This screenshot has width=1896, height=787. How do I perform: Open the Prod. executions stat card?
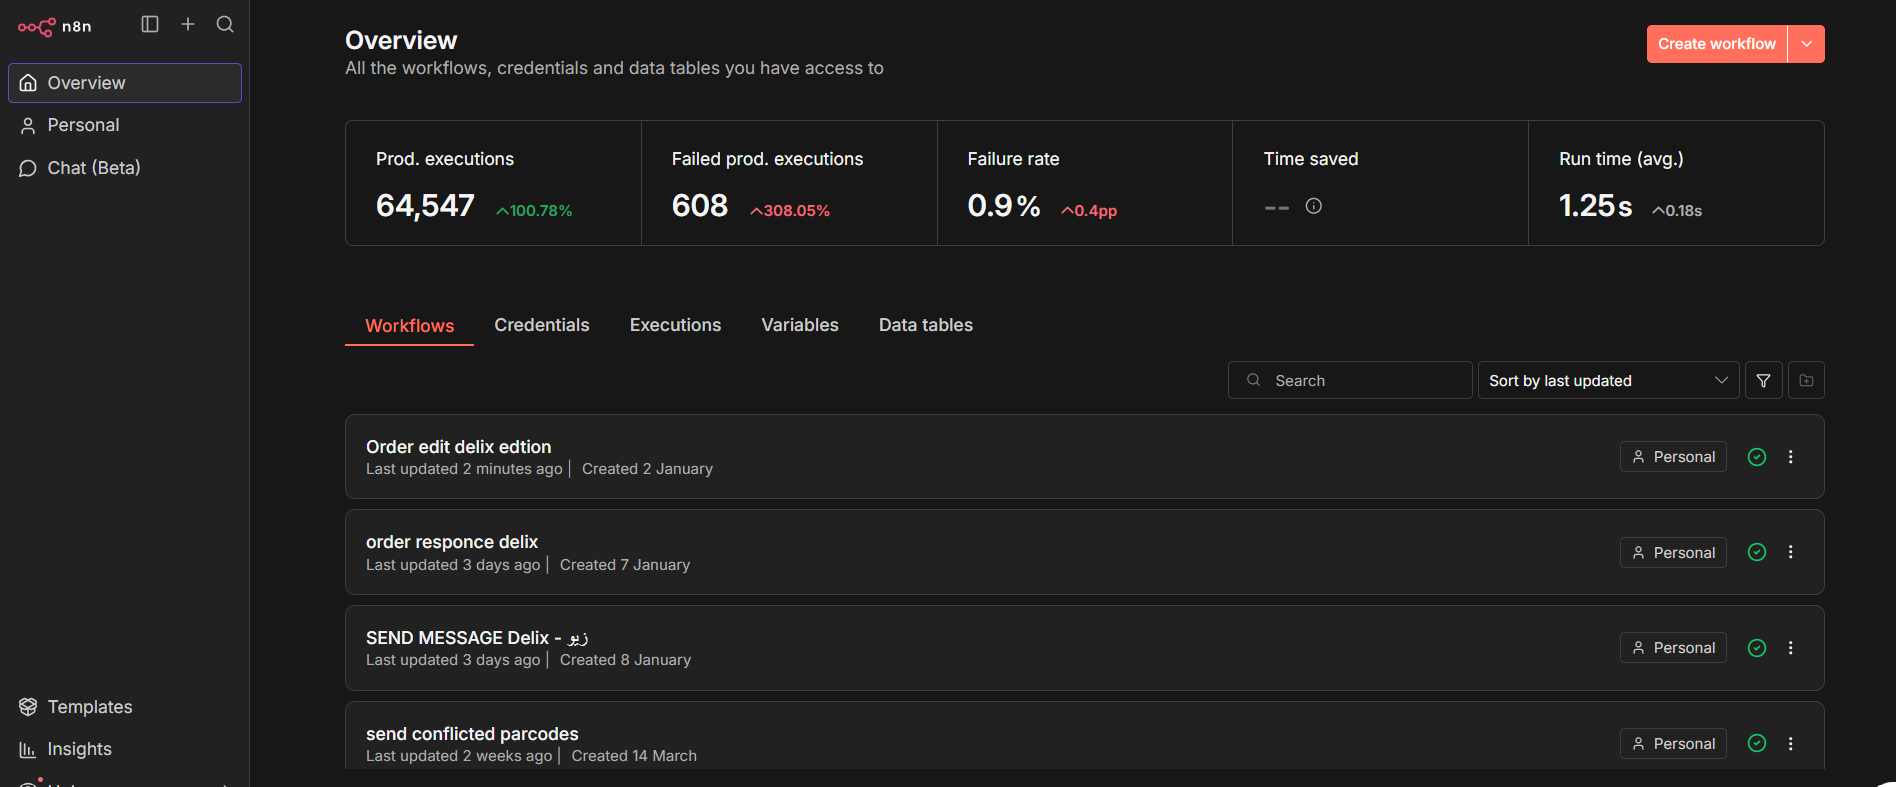click(493, 183)
